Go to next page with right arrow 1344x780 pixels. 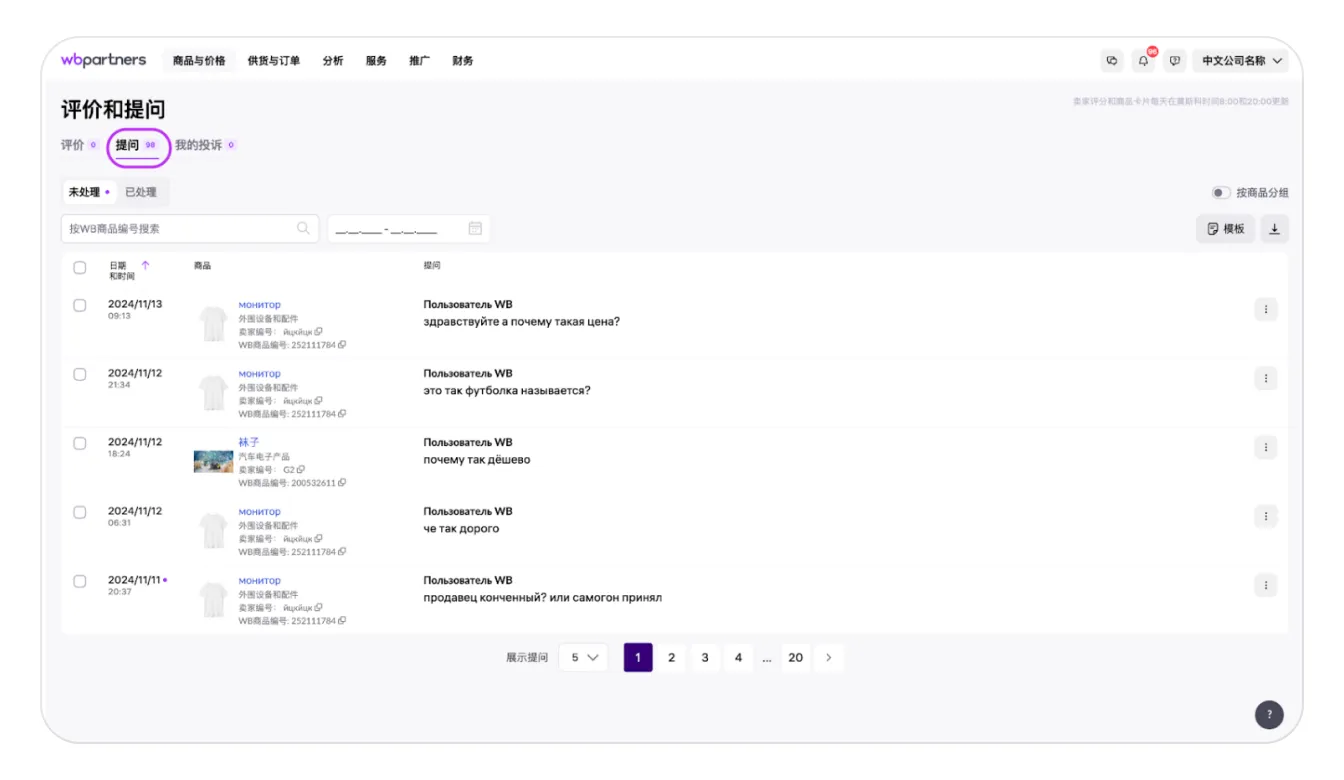point(829,658)
